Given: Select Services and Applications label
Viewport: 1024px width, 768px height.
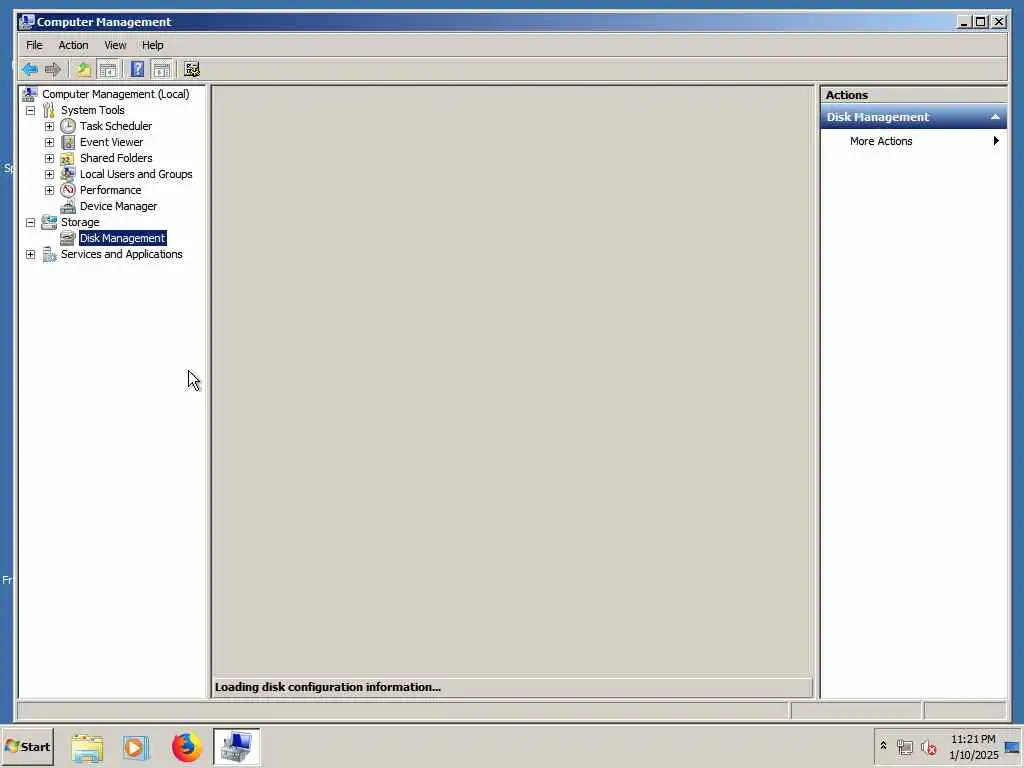Looking at the screenshot, I should (121, 254).
